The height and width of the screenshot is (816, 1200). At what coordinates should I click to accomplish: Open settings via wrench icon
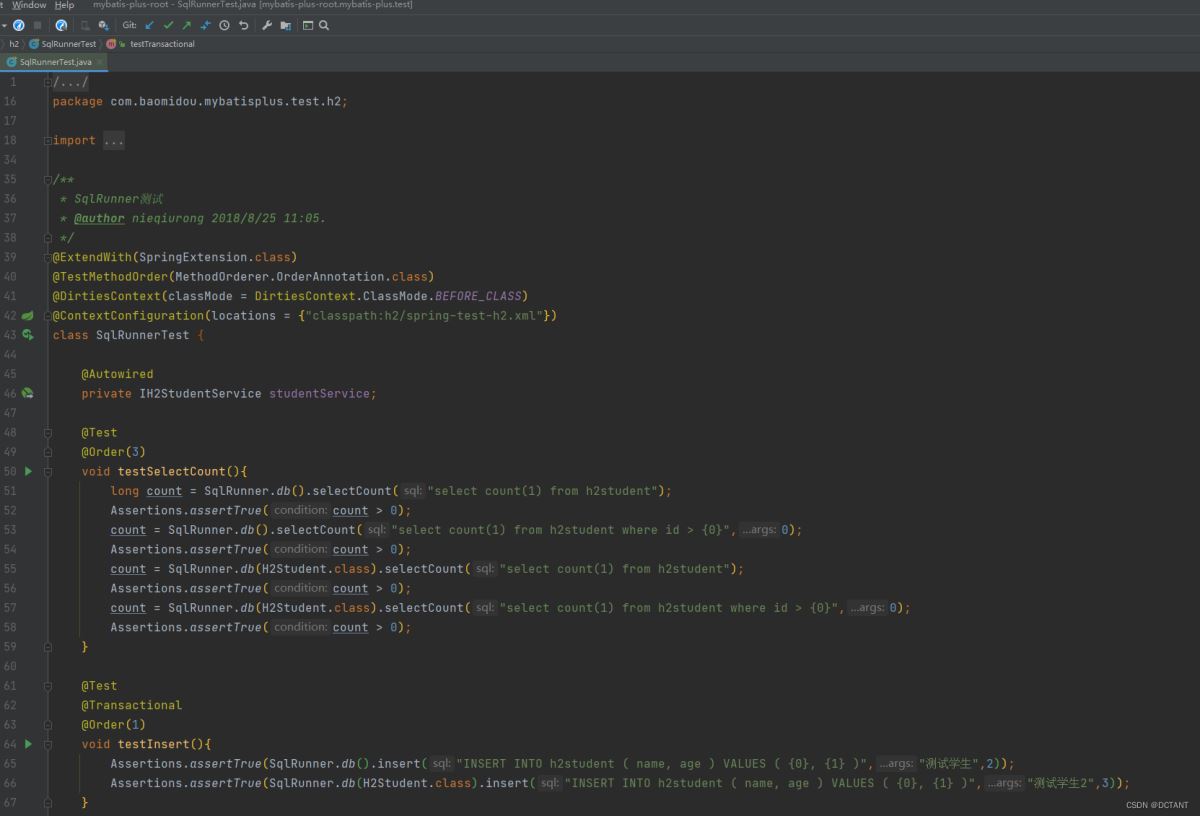(267, 25)
